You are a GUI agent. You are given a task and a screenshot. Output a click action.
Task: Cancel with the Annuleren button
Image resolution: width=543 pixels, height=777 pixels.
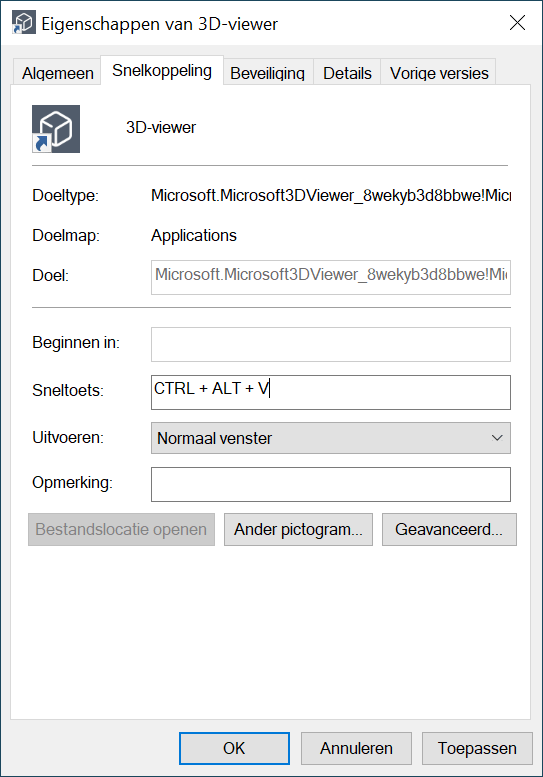pos(356,748)
